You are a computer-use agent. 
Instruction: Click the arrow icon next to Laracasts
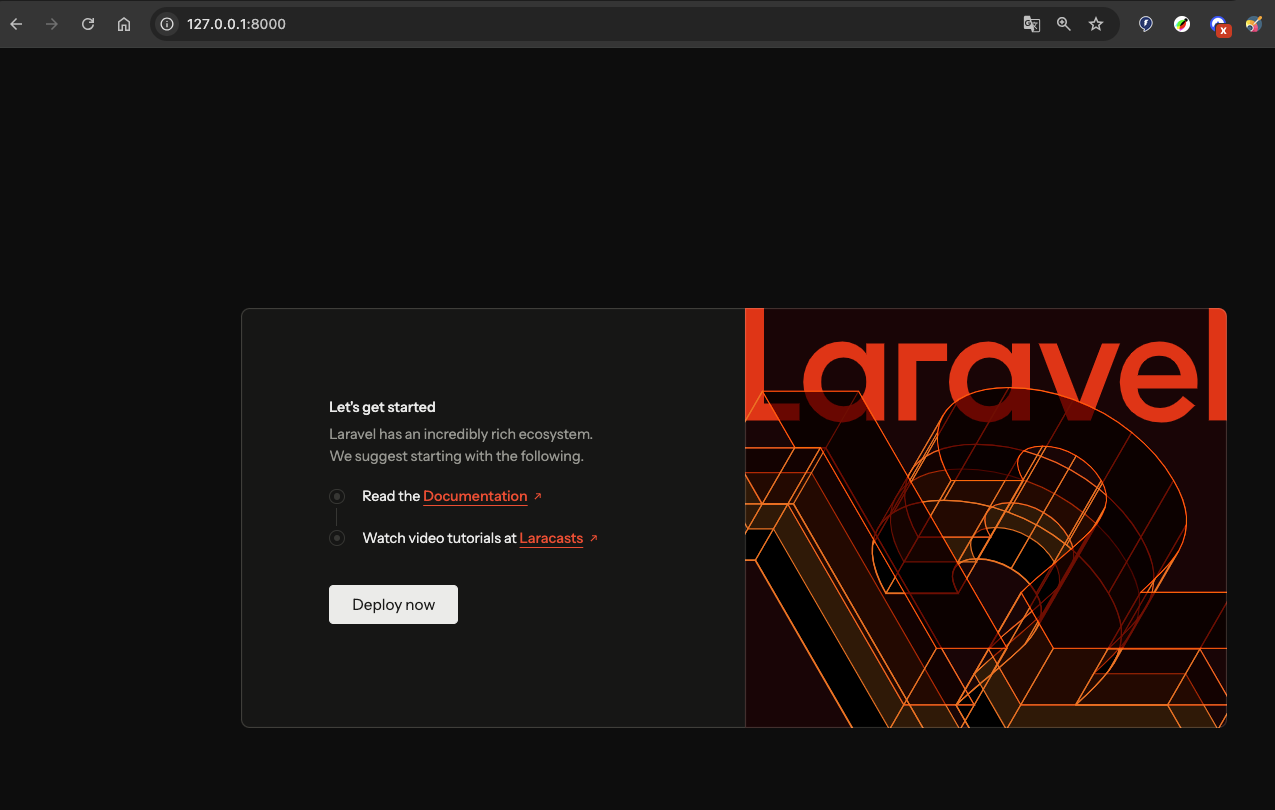pos(594,538)
